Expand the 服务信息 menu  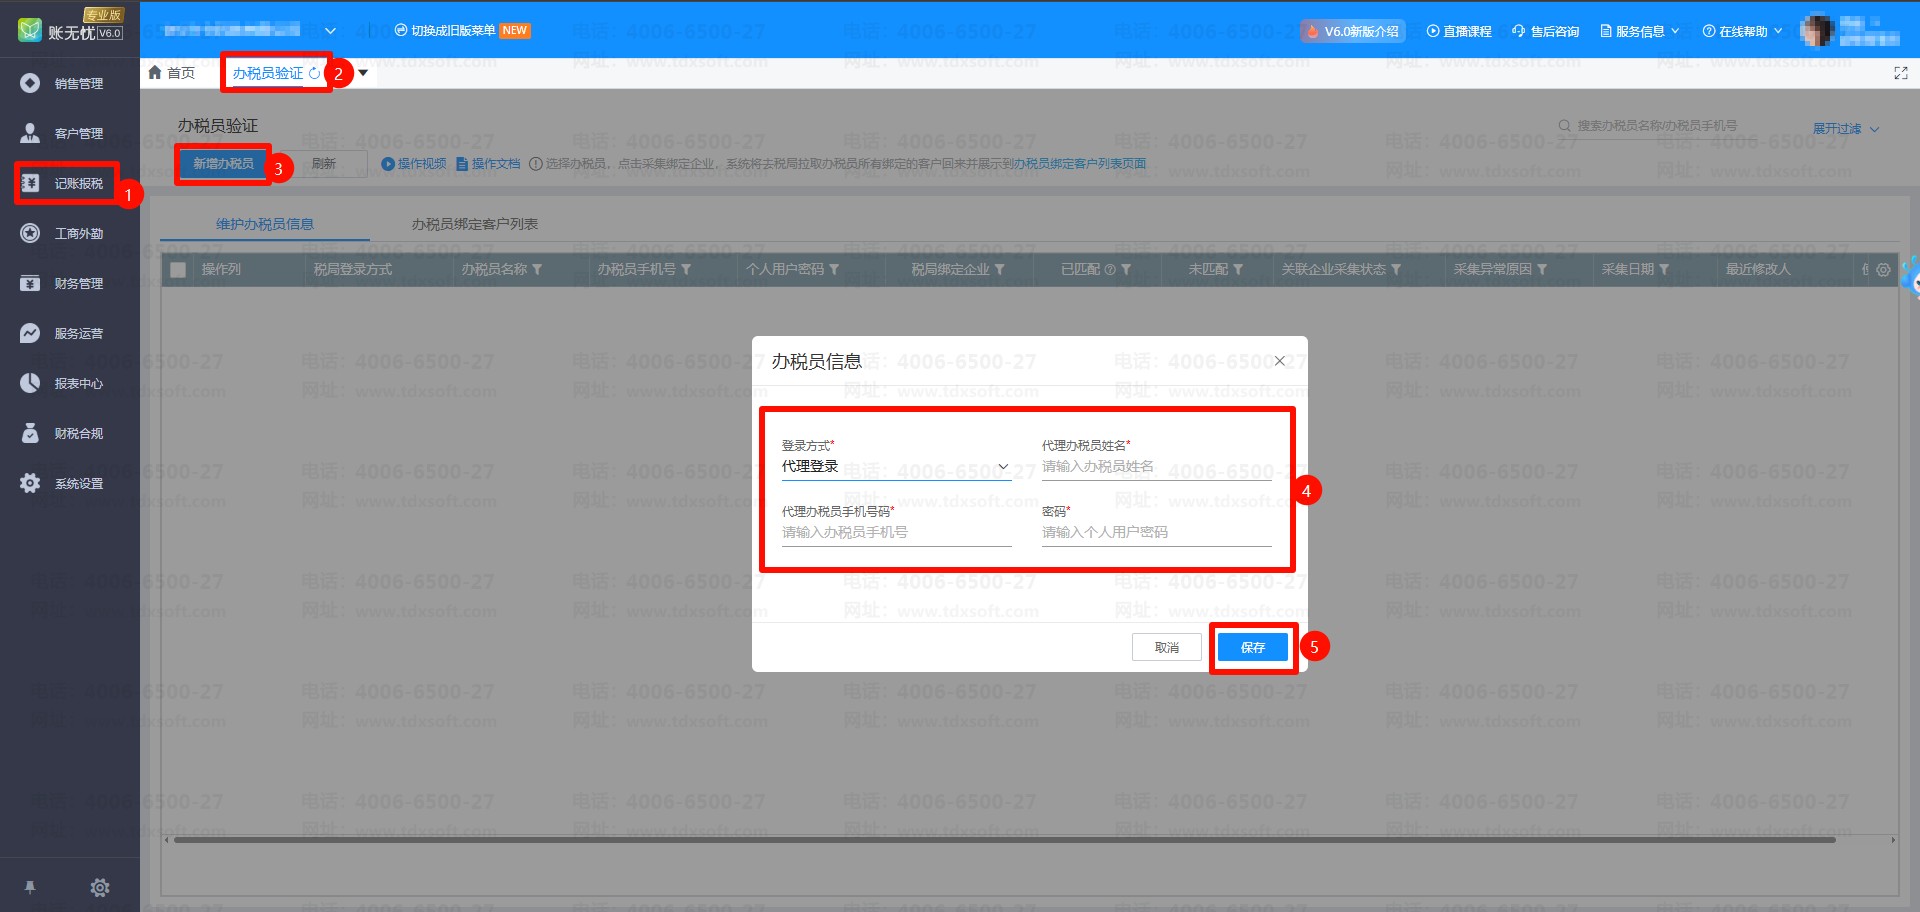[x=1640, y=31]
